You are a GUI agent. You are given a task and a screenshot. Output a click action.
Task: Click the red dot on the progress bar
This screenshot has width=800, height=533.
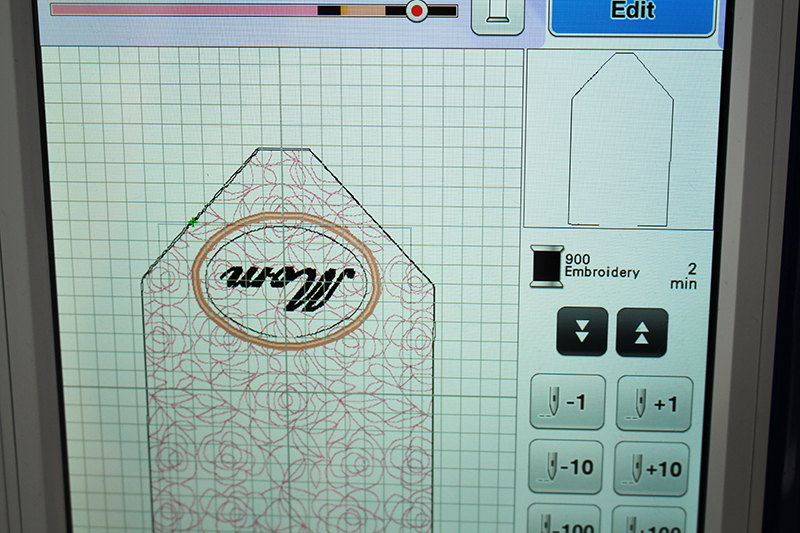417,11
